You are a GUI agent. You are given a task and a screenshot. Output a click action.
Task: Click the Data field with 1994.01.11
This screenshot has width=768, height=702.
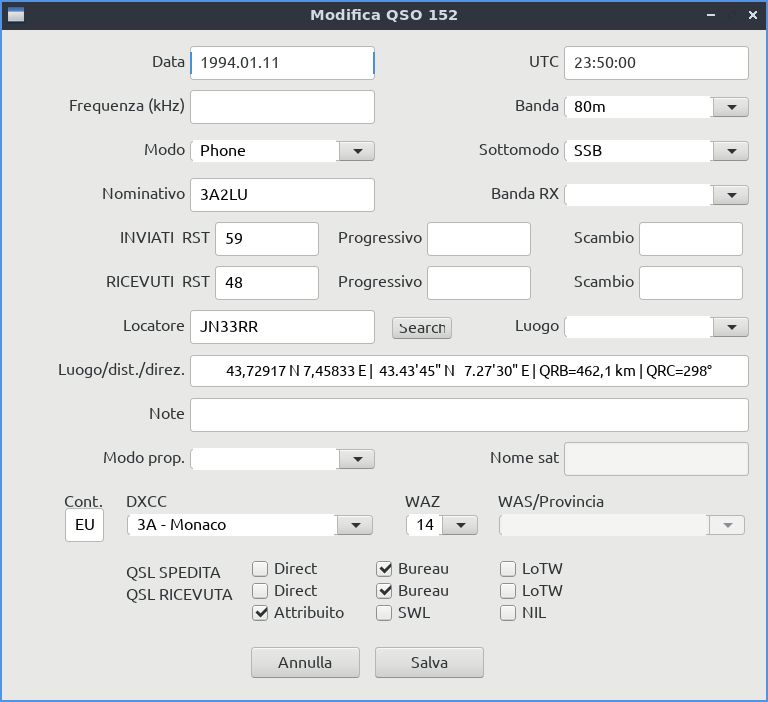tap(283, 63)
